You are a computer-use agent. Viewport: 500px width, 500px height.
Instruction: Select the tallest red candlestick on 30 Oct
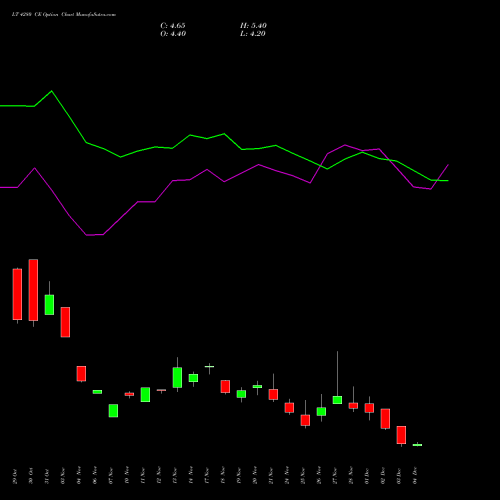[x=33, y=290]
